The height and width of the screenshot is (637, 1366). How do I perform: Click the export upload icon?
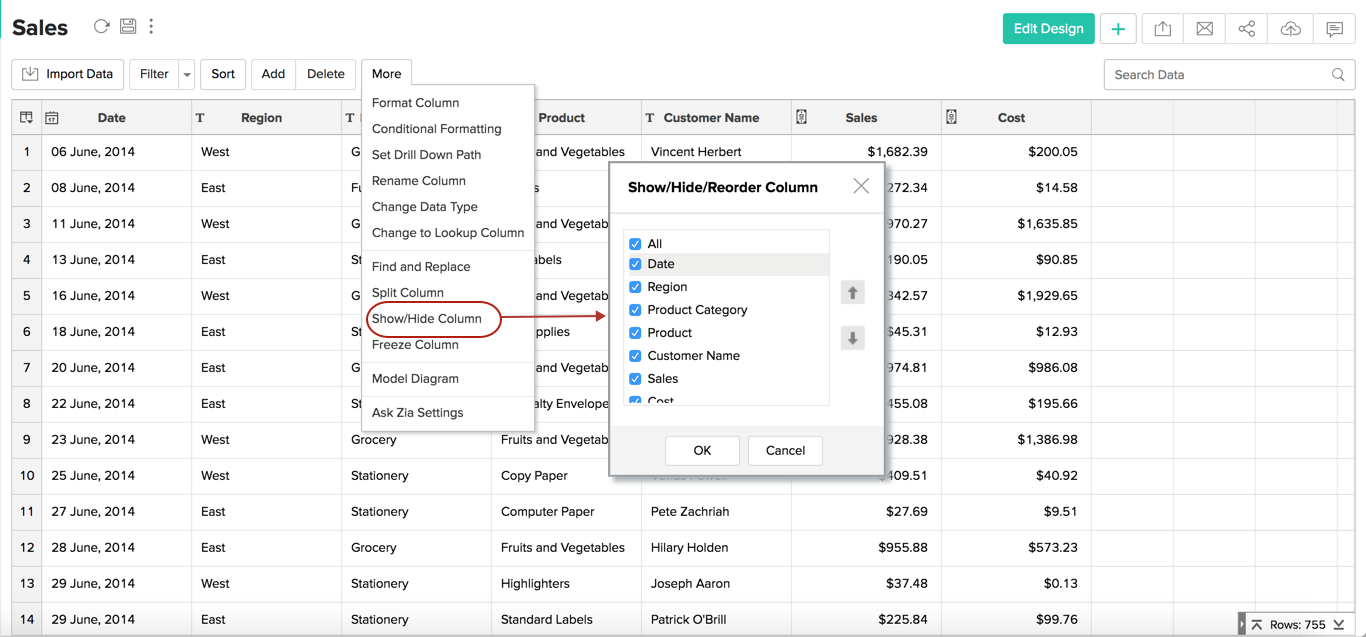tap(1162, 29)
